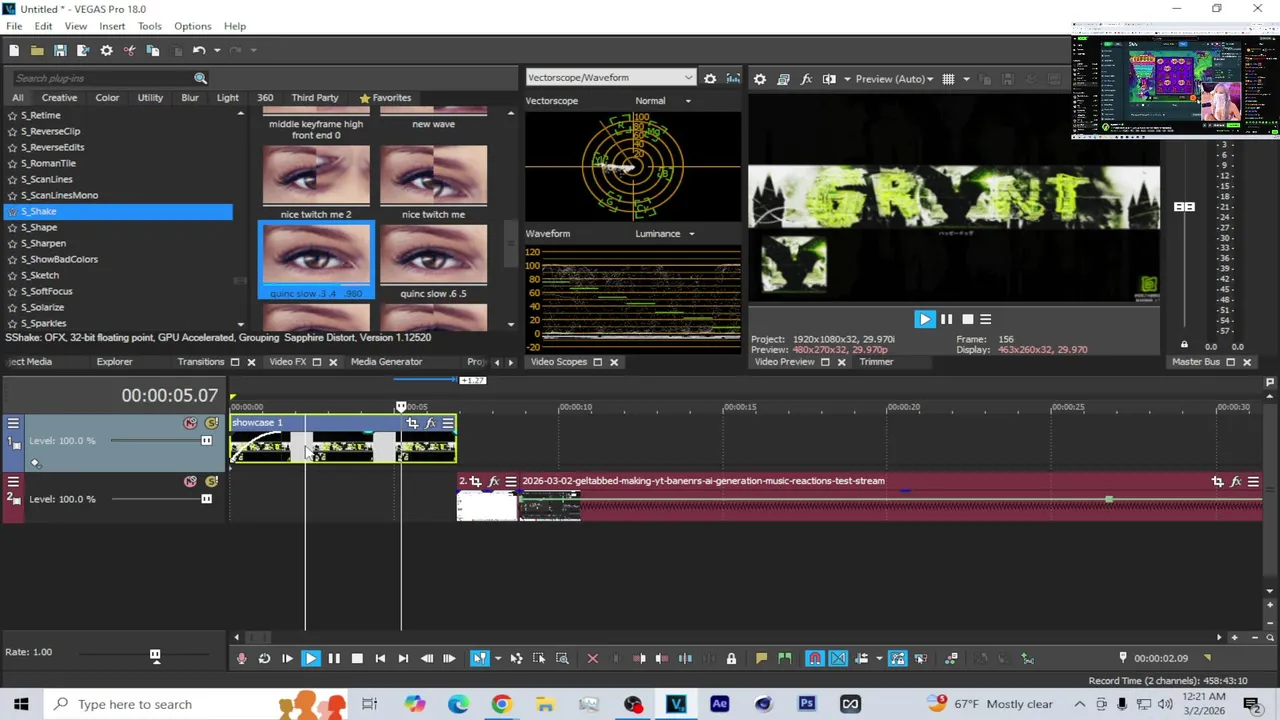The width and height of the screenshot is (1280, 720).
Task: Open Video Scopes settings gear
Action: pos(710,78)
